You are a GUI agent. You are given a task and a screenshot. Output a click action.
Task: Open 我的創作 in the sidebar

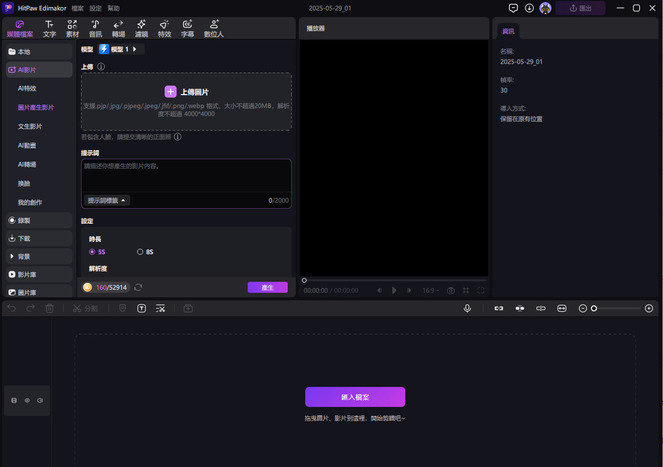pos(30,203)
